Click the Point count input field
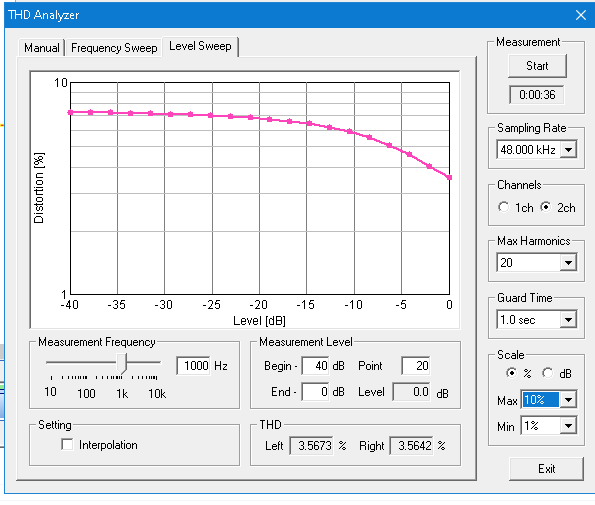The image size is (595, 505). 416,366
